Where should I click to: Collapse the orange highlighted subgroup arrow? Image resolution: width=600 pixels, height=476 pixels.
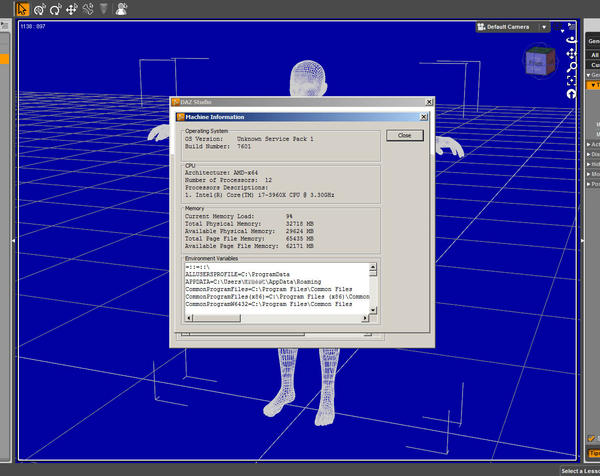tap(593, 85)
